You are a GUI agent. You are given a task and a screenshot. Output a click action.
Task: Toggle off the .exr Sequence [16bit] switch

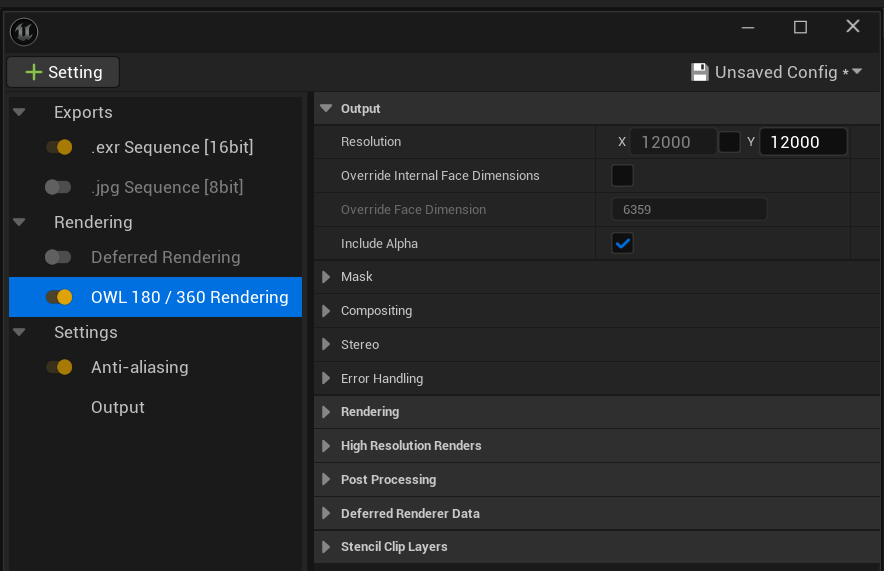pos(59,147)
